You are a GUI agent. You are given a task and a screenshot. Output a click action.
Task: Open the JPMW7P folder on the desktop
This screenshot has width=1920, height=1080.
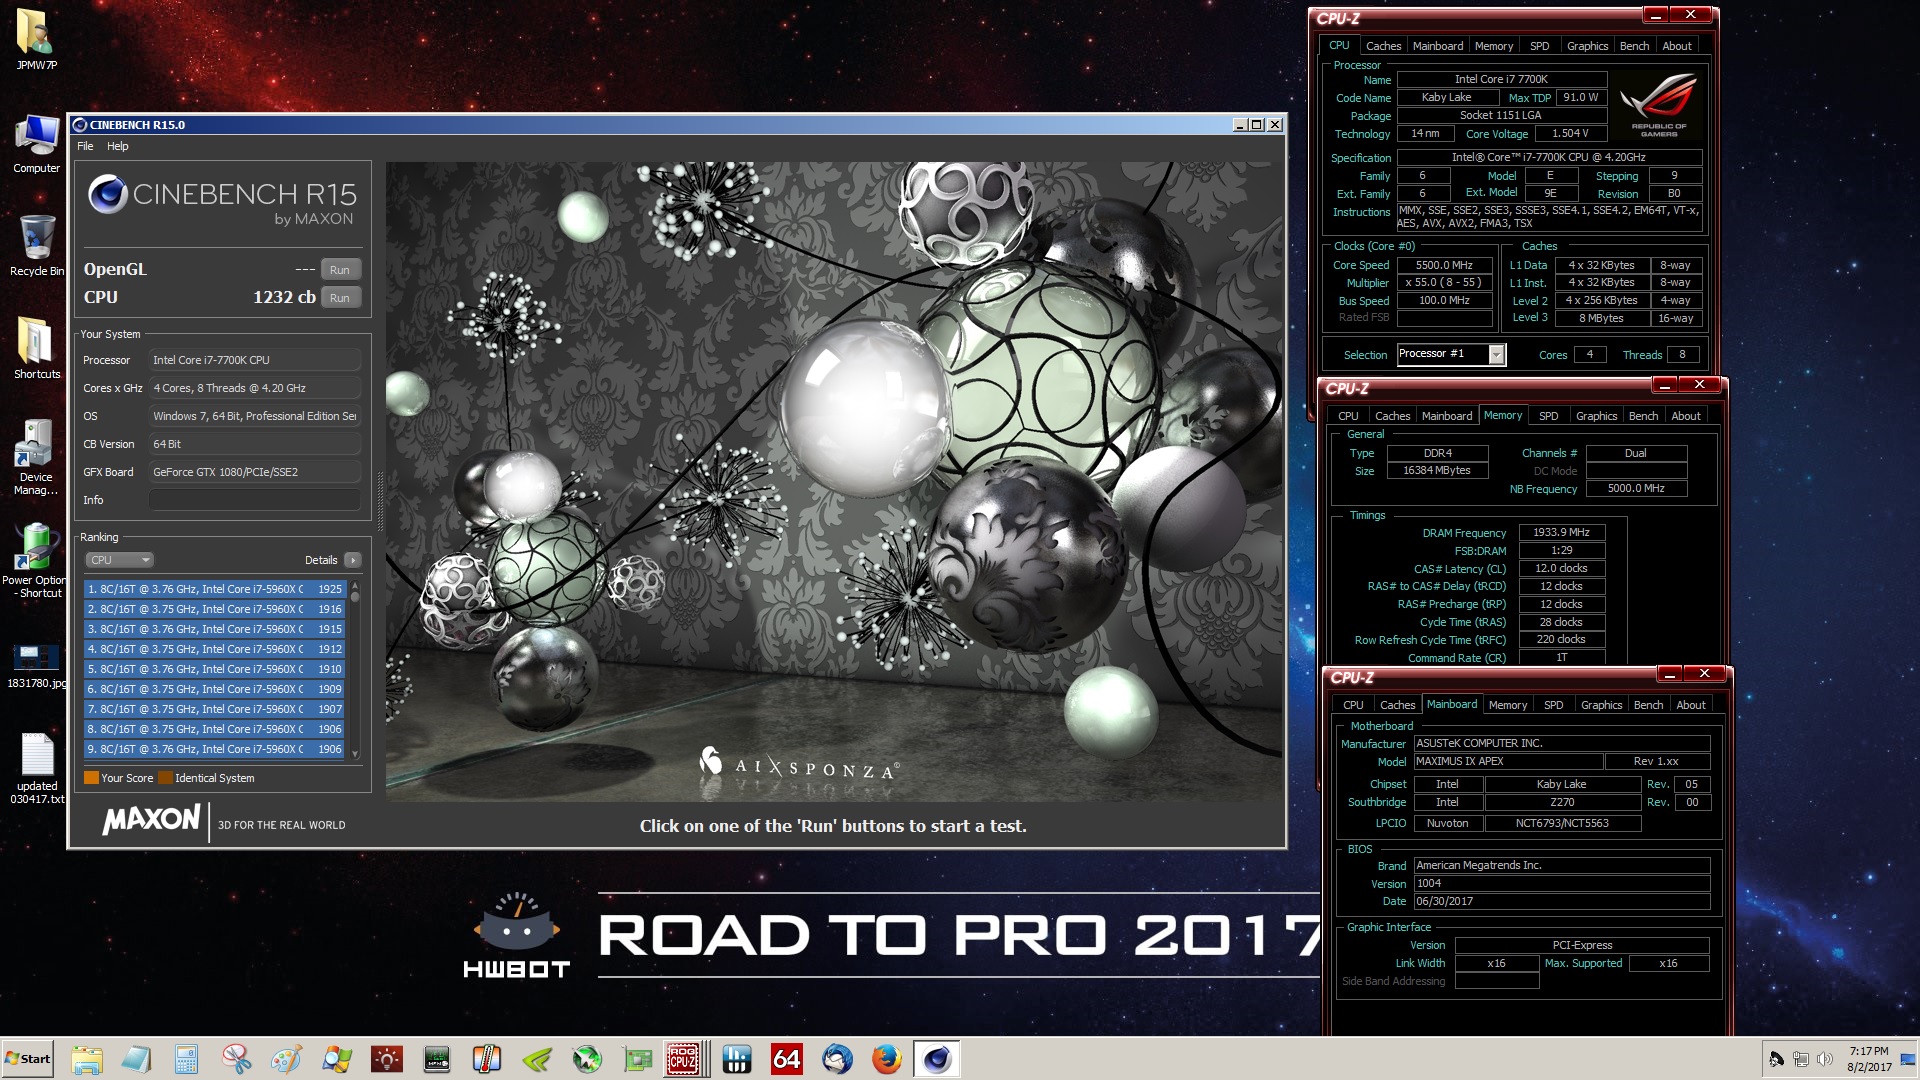[x=37, y=40]
